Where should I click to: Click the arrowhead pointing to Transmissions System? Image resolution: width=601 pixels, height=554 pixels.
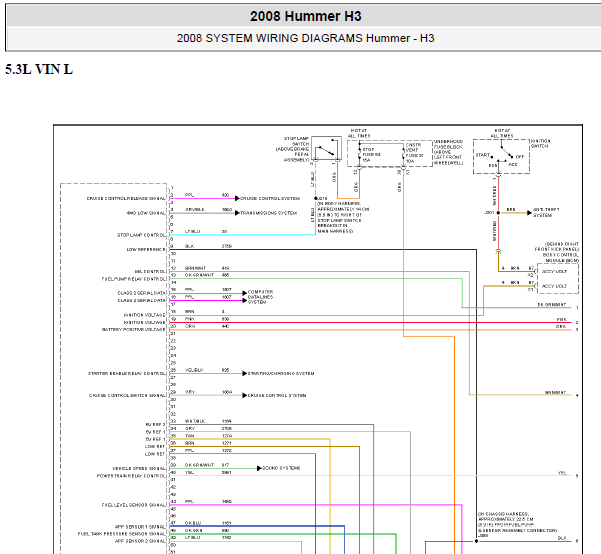tap(238, 212)
